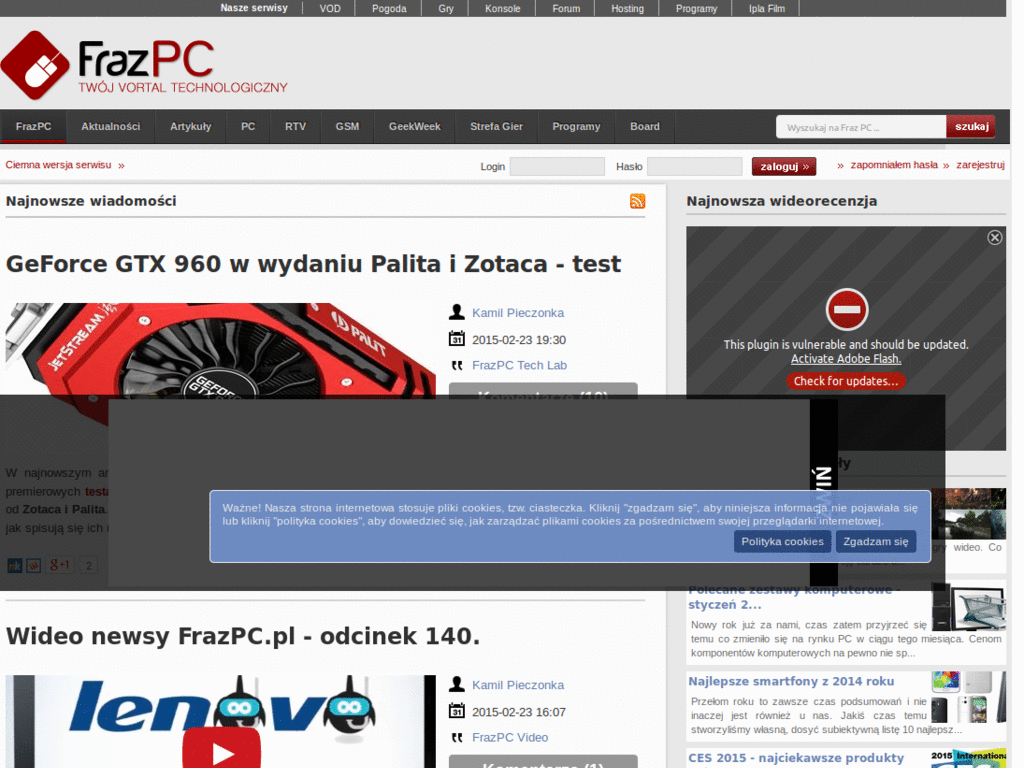Click the Google +1 share button
Viewport: 1024px width, 768px height.
[59, 564]
